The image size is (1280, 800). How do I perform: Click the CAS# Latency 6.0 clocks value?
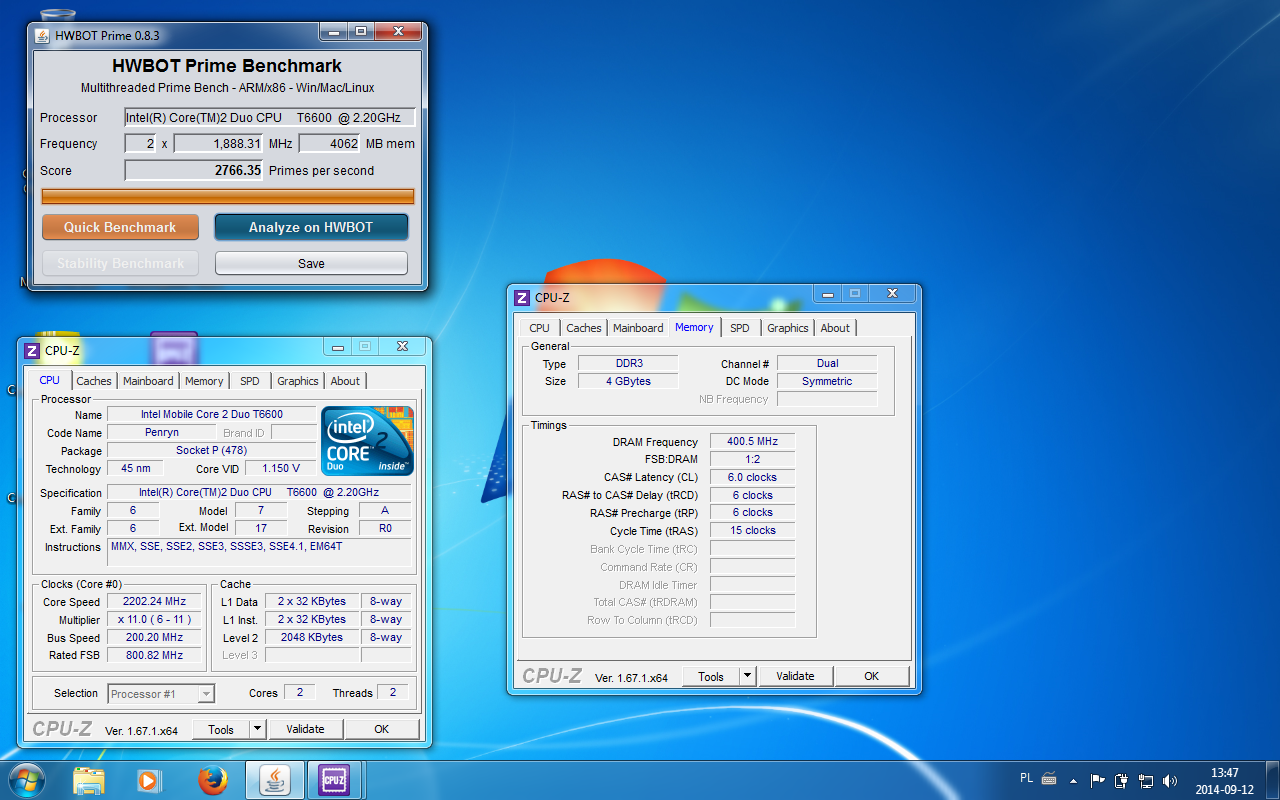tap(752, 477)
